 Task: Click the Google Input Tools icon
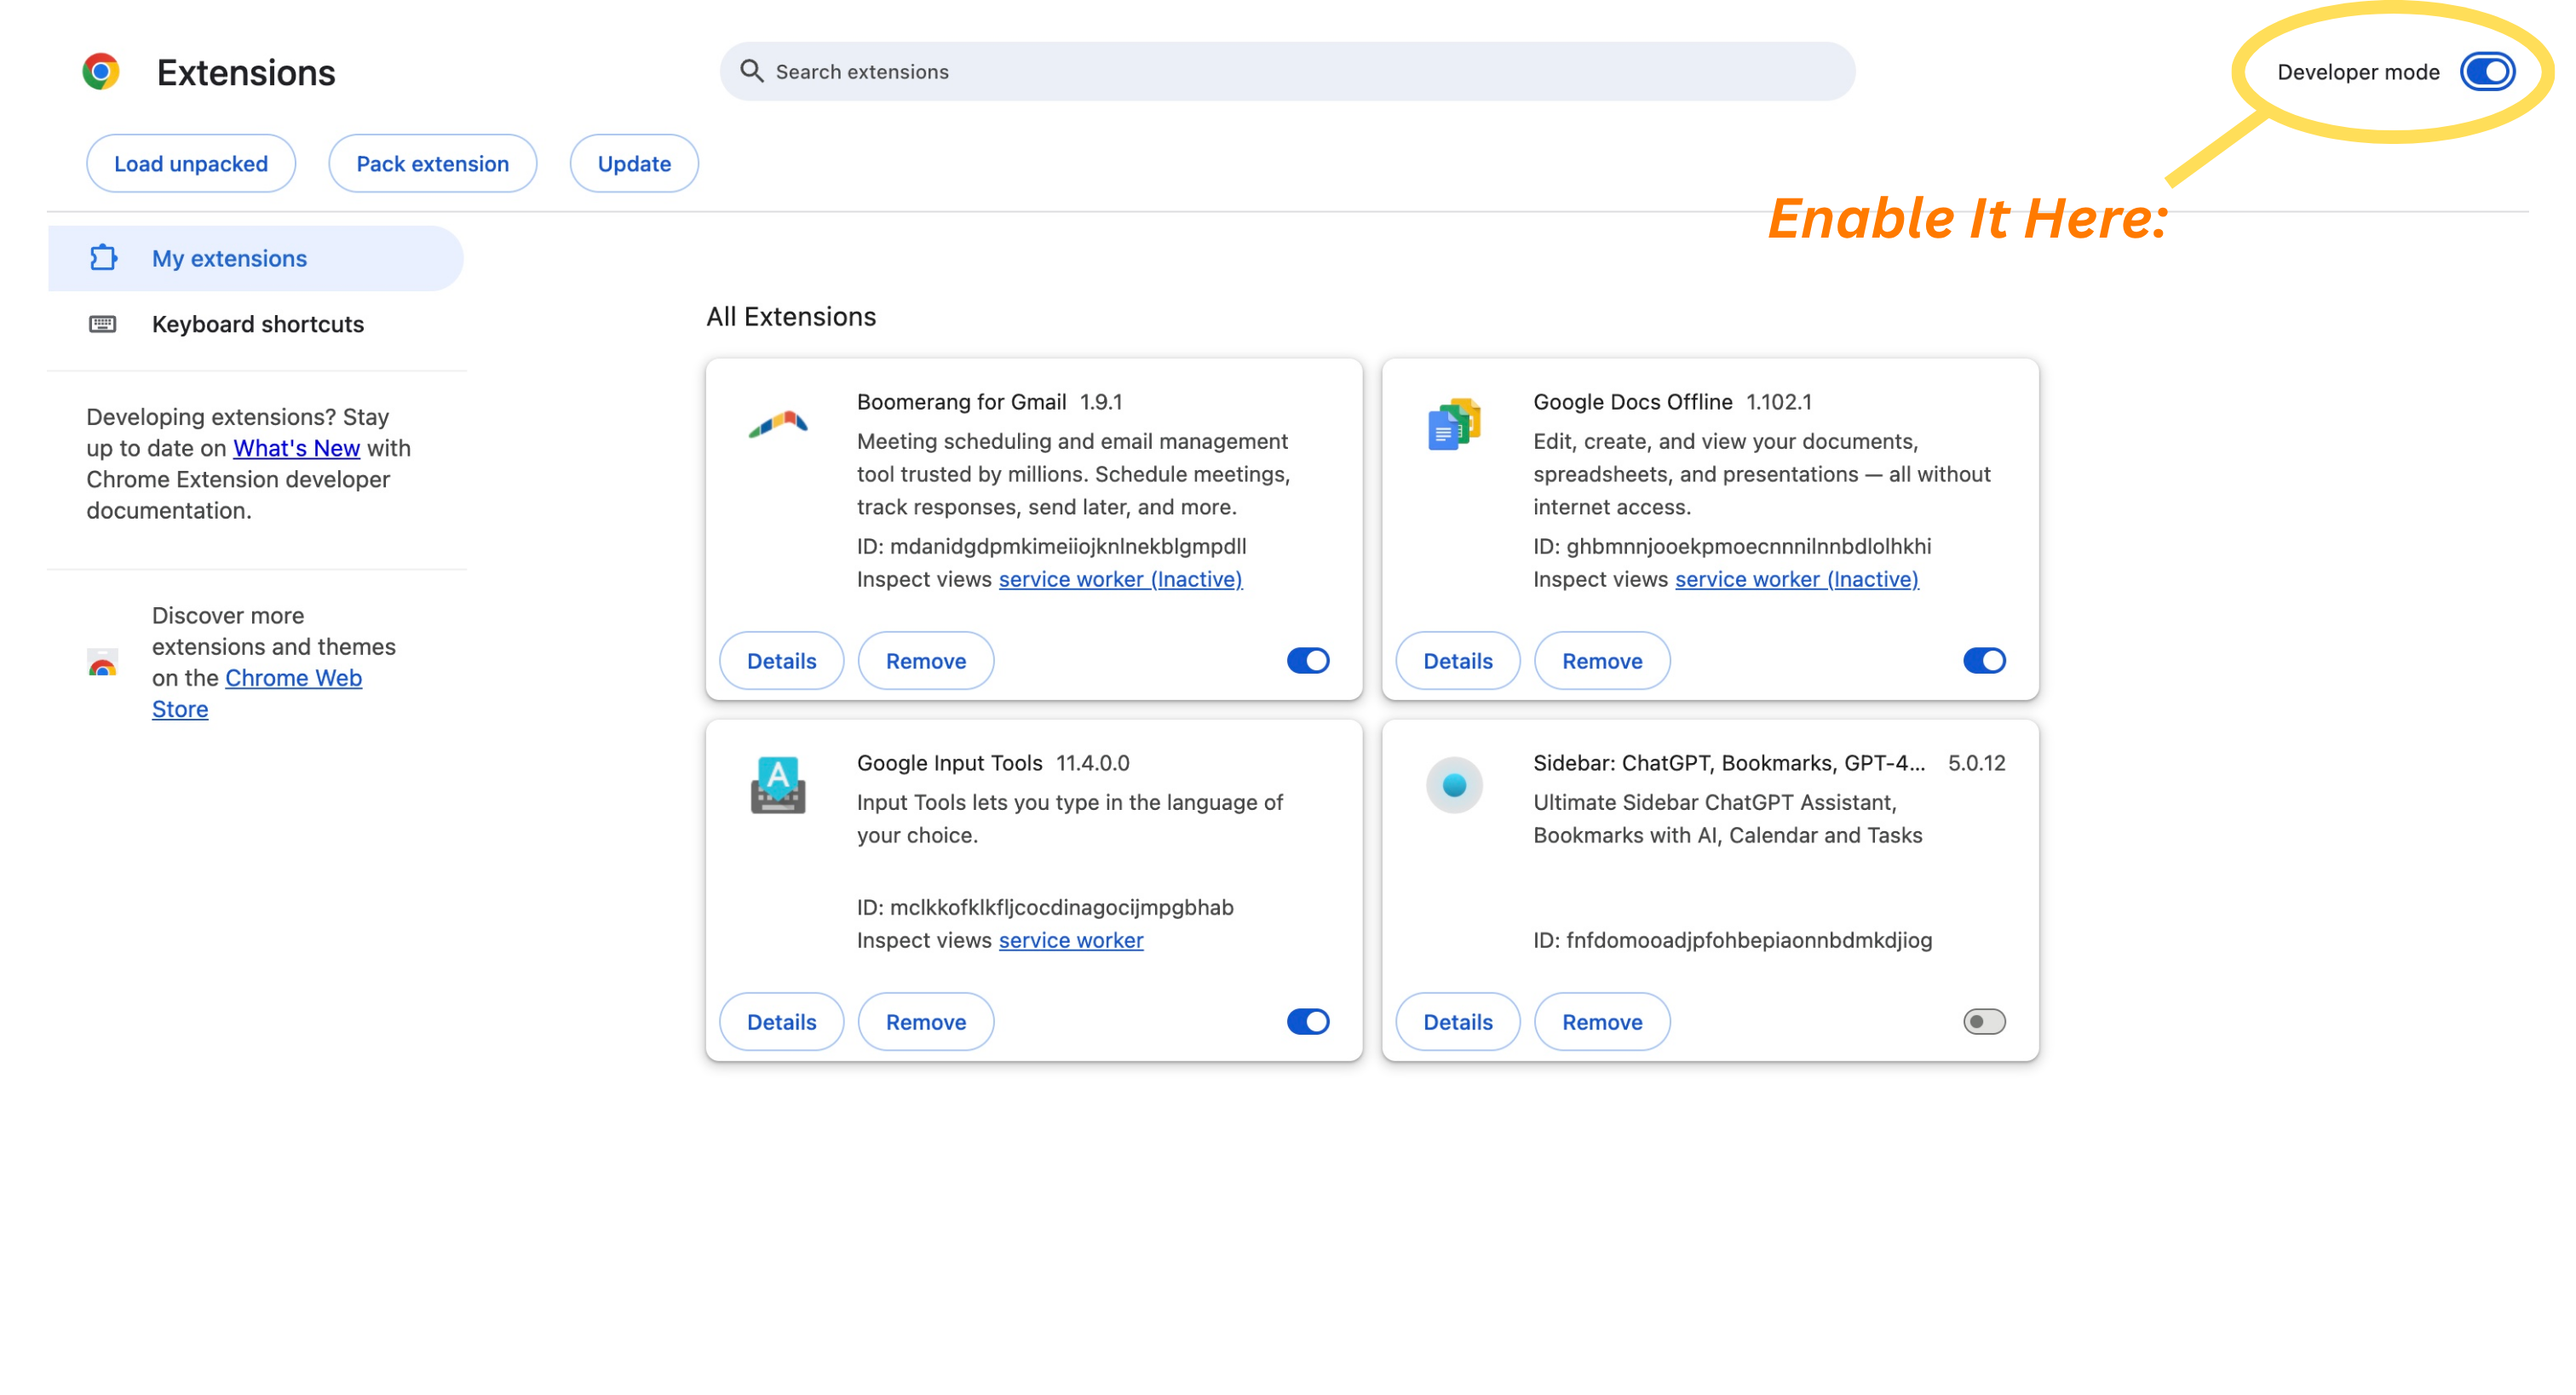click(778, 785)
